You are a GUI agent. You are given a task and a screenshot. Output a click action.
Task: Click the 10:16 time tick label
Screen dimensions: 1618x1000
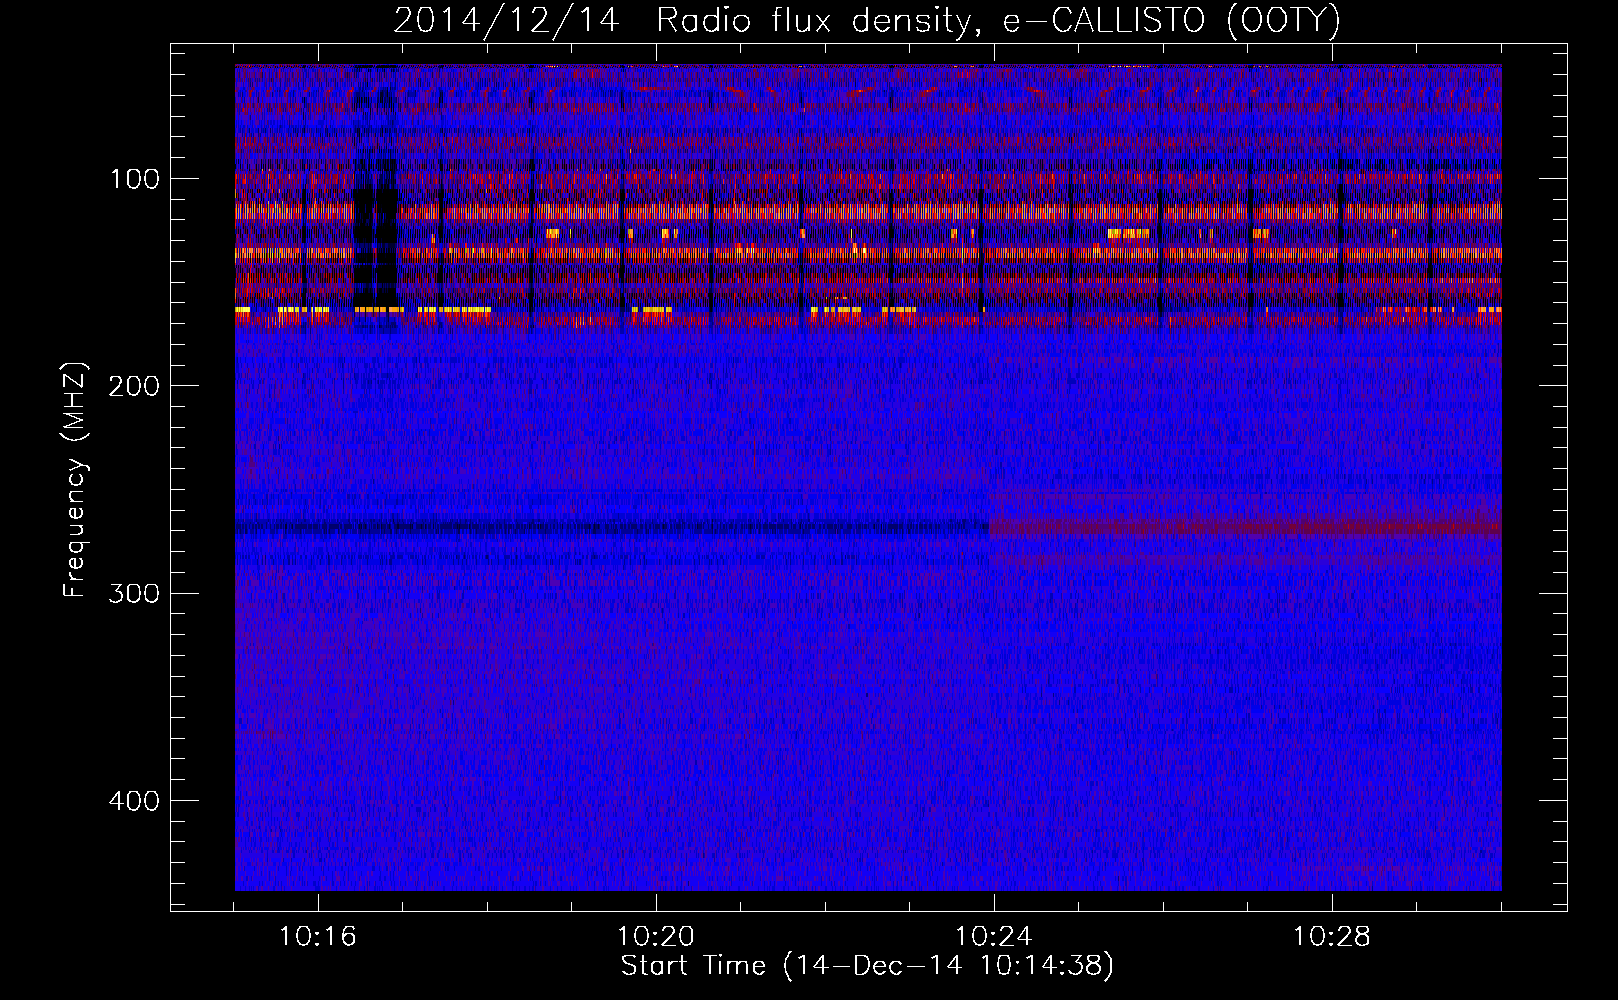tap(318, 937)
